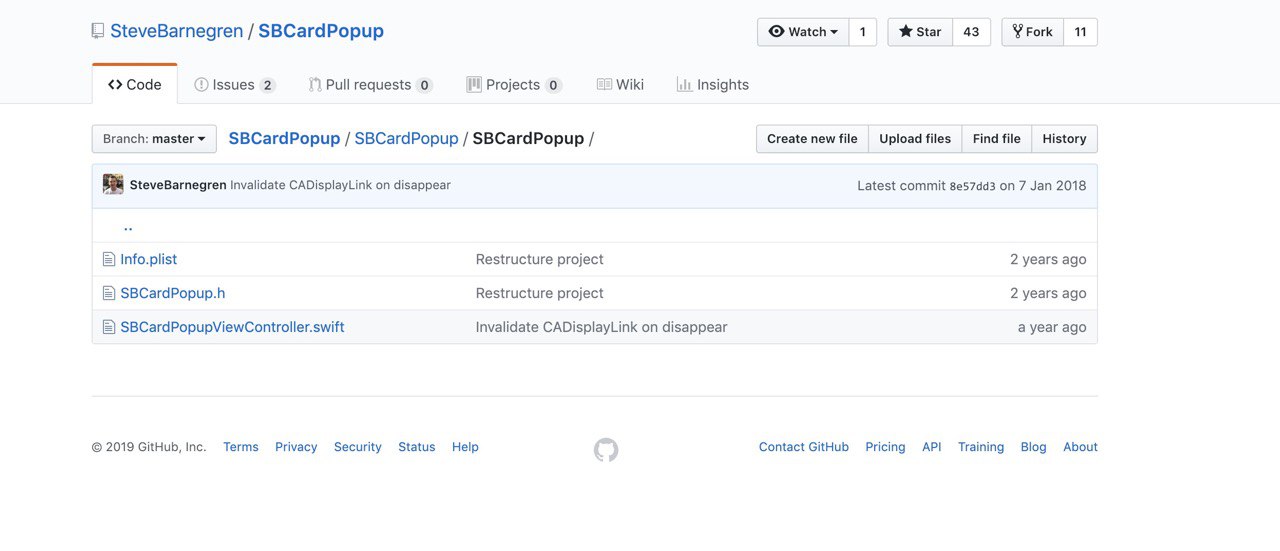The height and width of the screenshot is (551, 1280).
Task: Click Find file button
Action: point(997,139)
